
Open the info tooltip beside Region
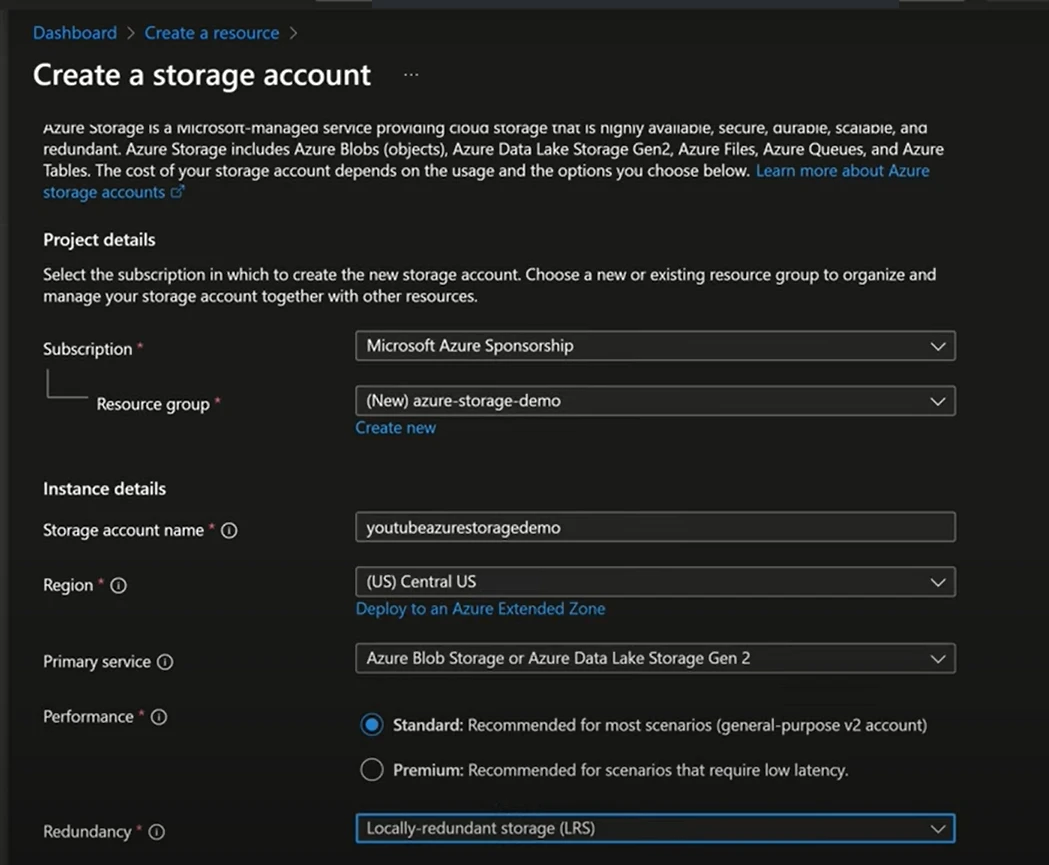[x=120, y=586]
